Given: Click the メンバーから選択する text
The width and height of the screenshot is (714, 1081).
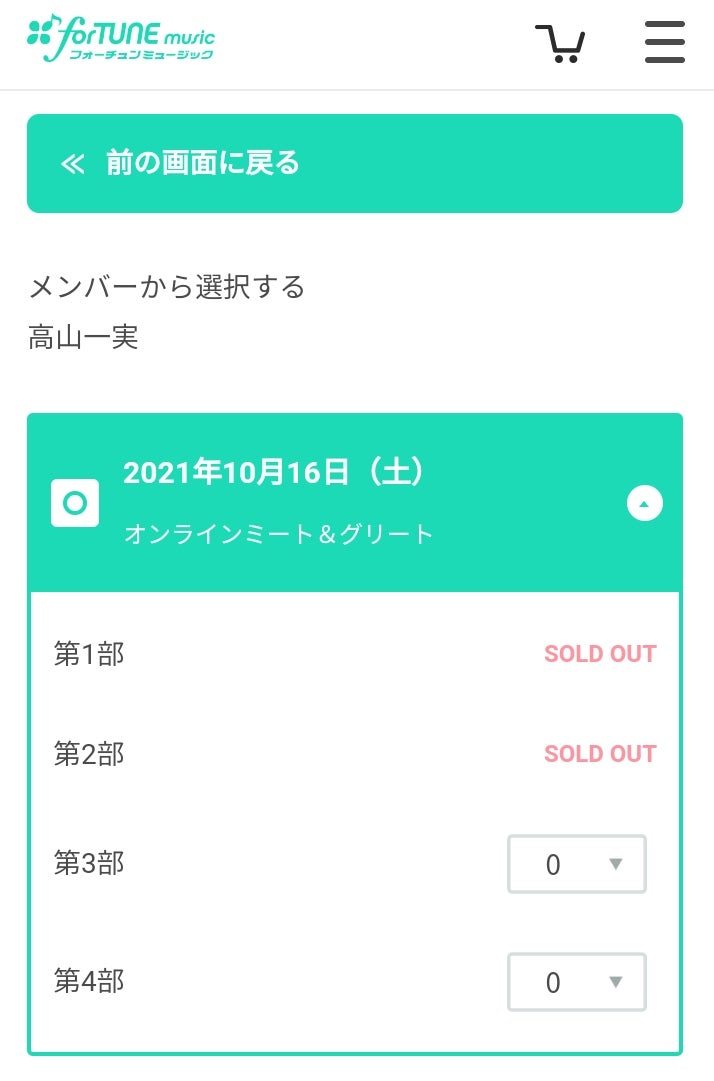Looking at the screenshot, I should pos(167,288).
